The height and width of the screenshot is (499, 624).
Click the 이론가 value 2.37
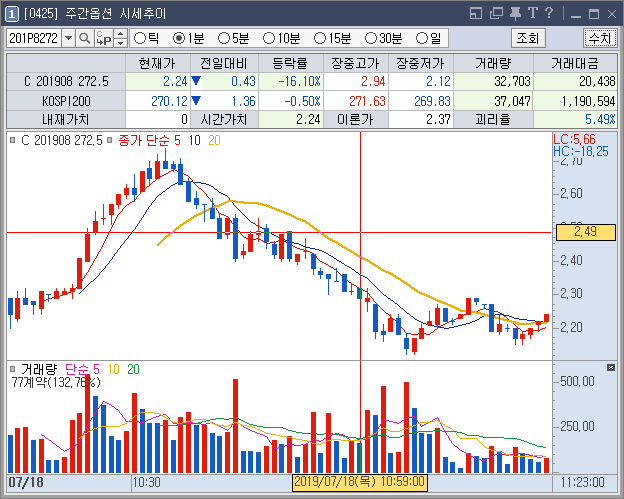(x=420, y=119)
